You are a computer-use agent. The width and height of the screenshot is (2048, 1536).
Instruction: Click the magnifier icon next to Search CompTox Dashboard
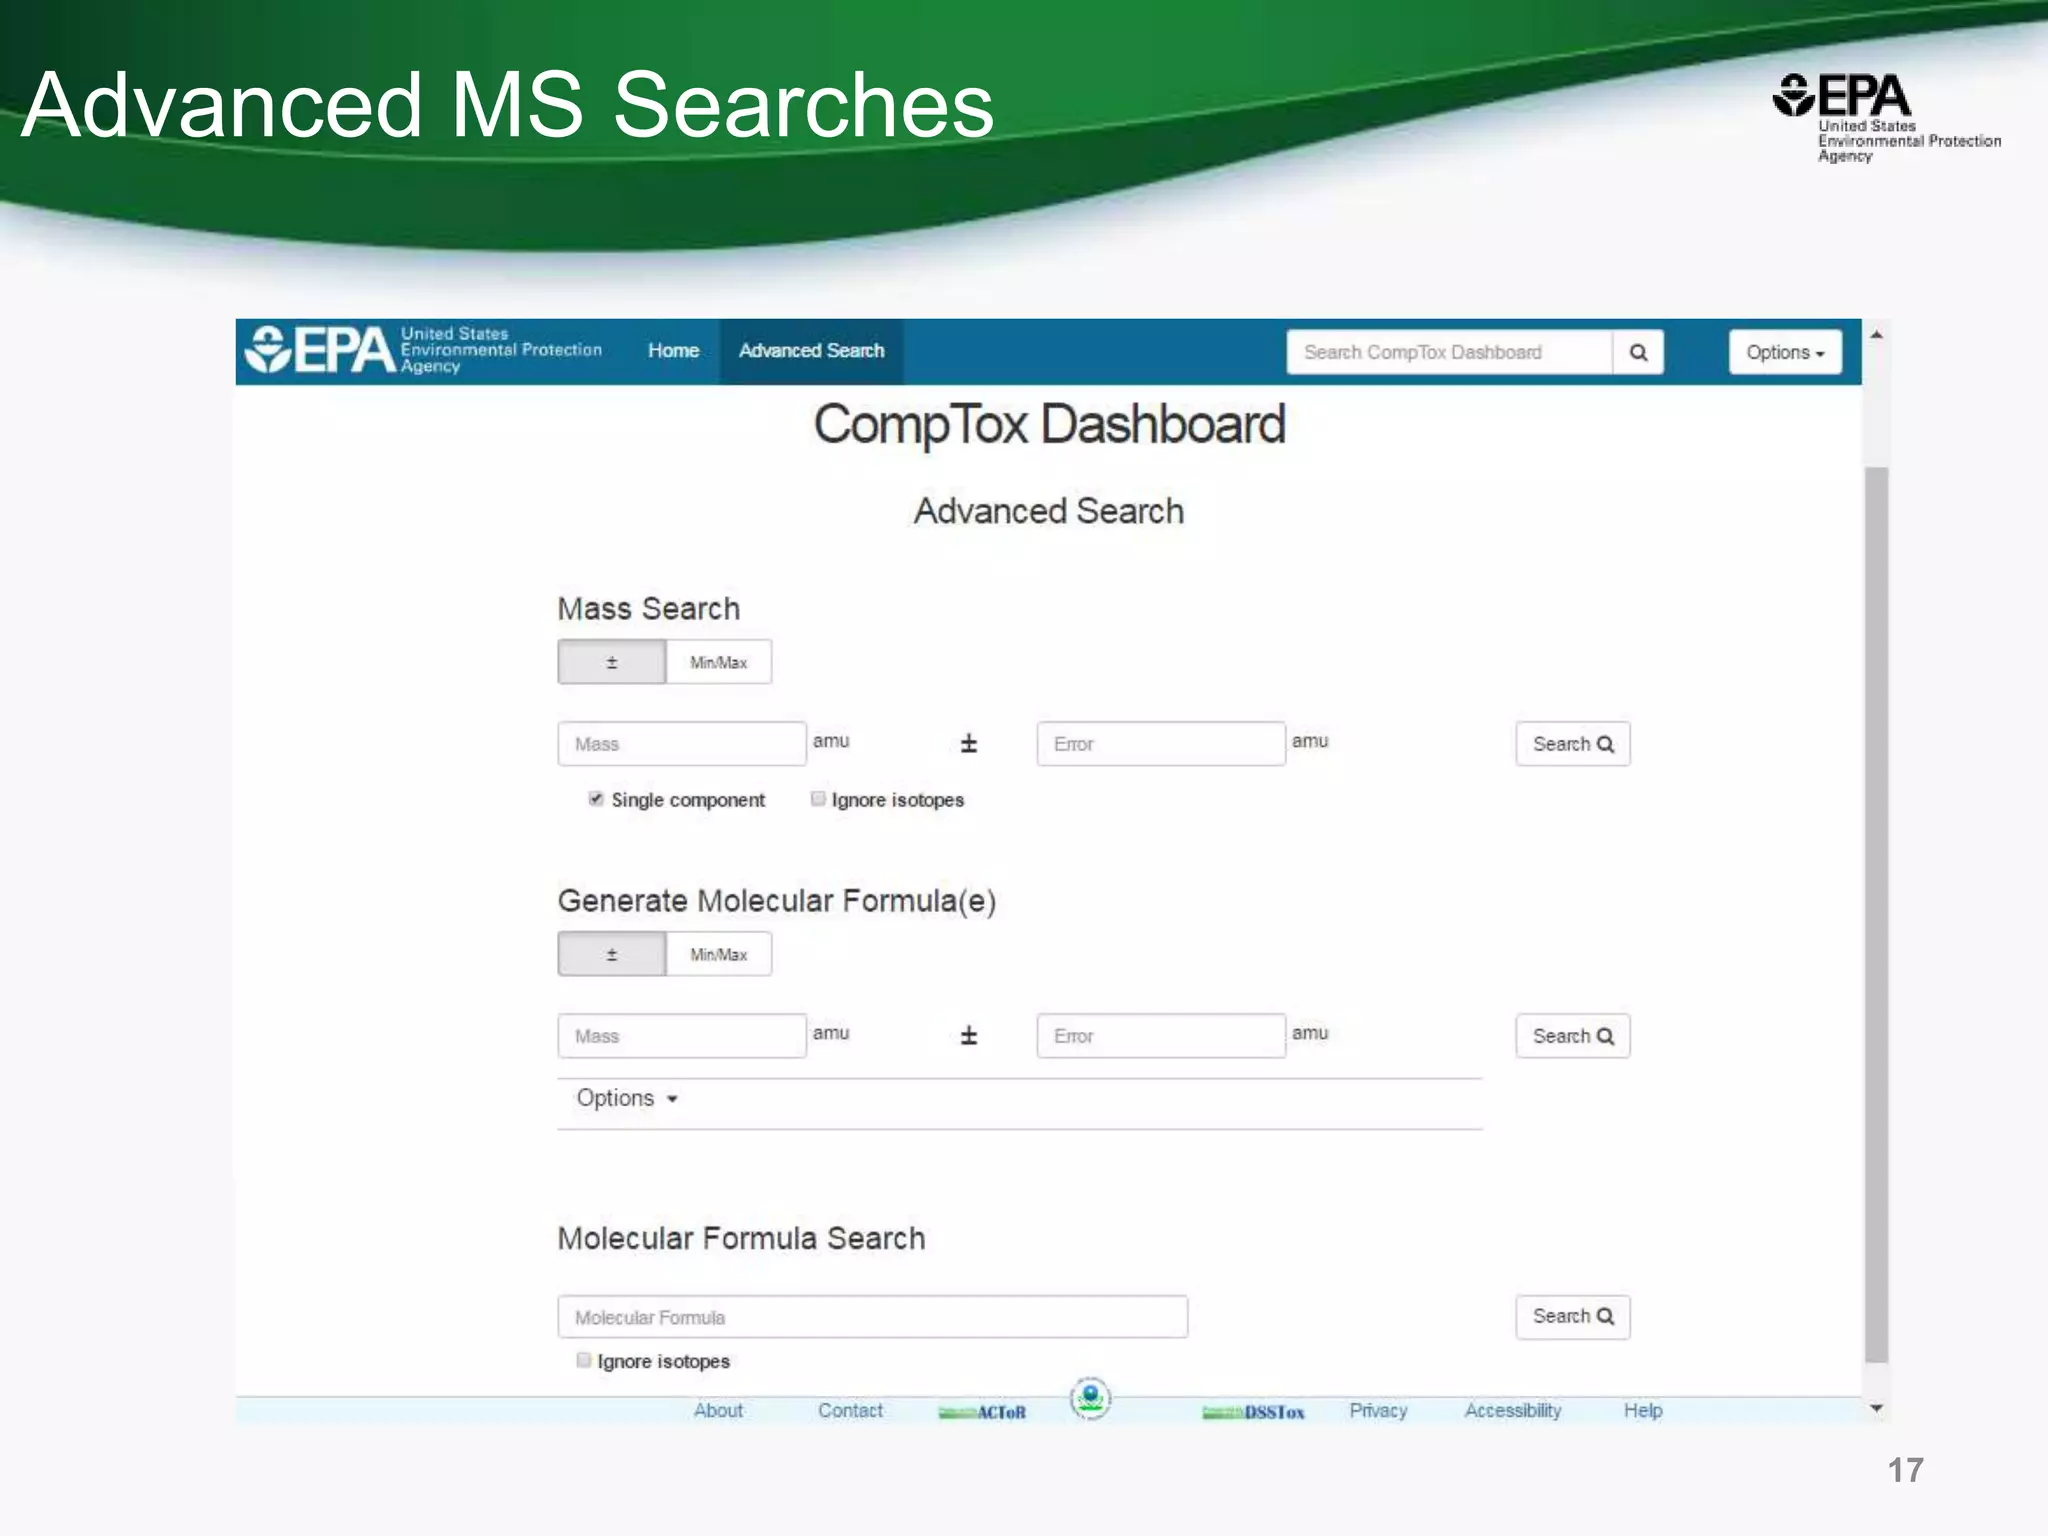1638,352
